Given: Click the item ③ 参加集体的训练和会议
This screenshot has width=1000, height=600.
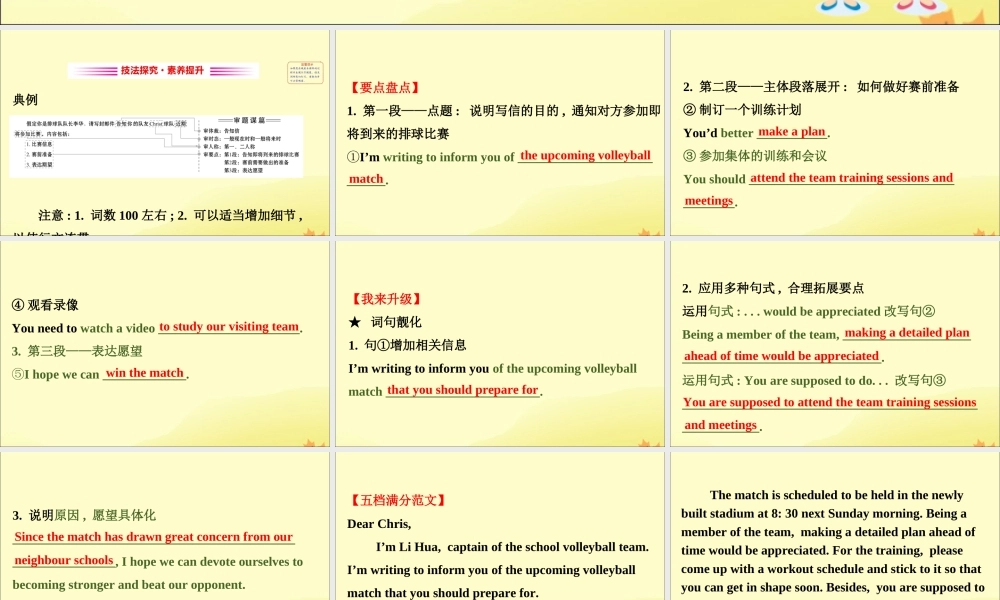Looking at the screenshot, I should [754, 156].
